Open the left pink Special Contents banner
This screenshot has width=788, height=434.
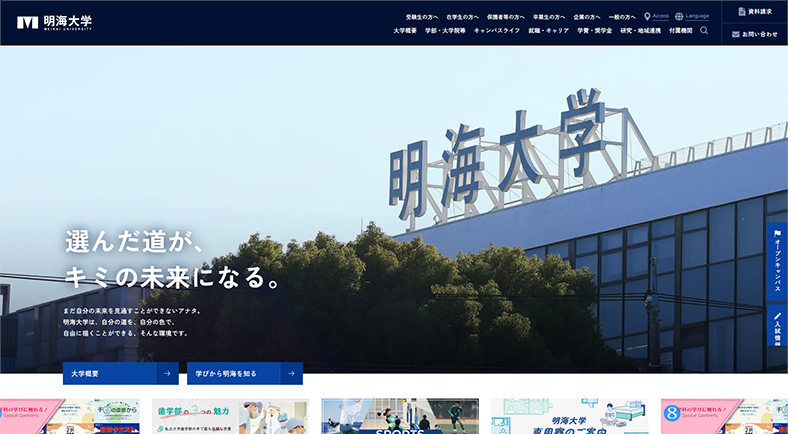(x=69, y=416)
